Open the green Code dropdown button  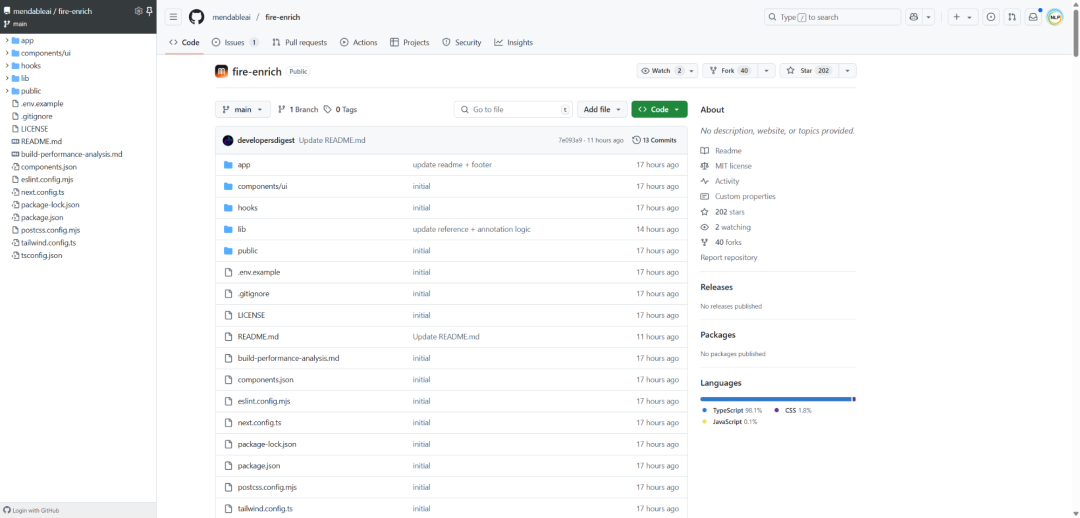[659, 110]
